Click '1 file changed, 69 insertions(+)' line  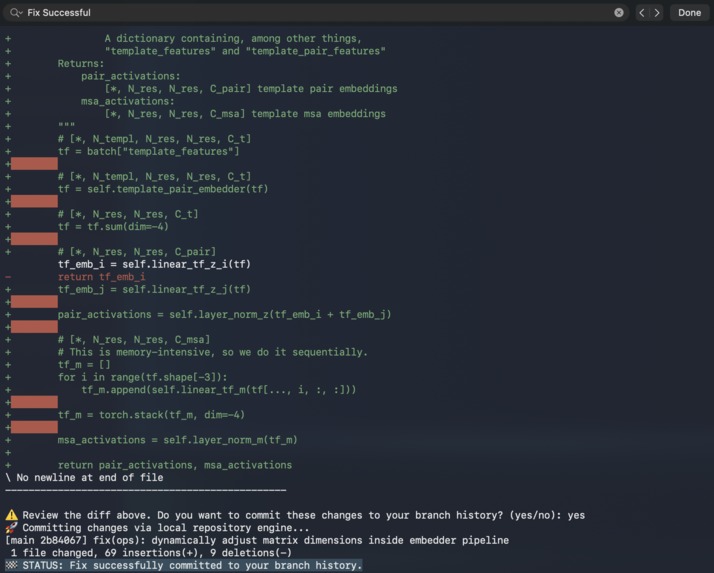pyautogui.click(x=151, y=553)
